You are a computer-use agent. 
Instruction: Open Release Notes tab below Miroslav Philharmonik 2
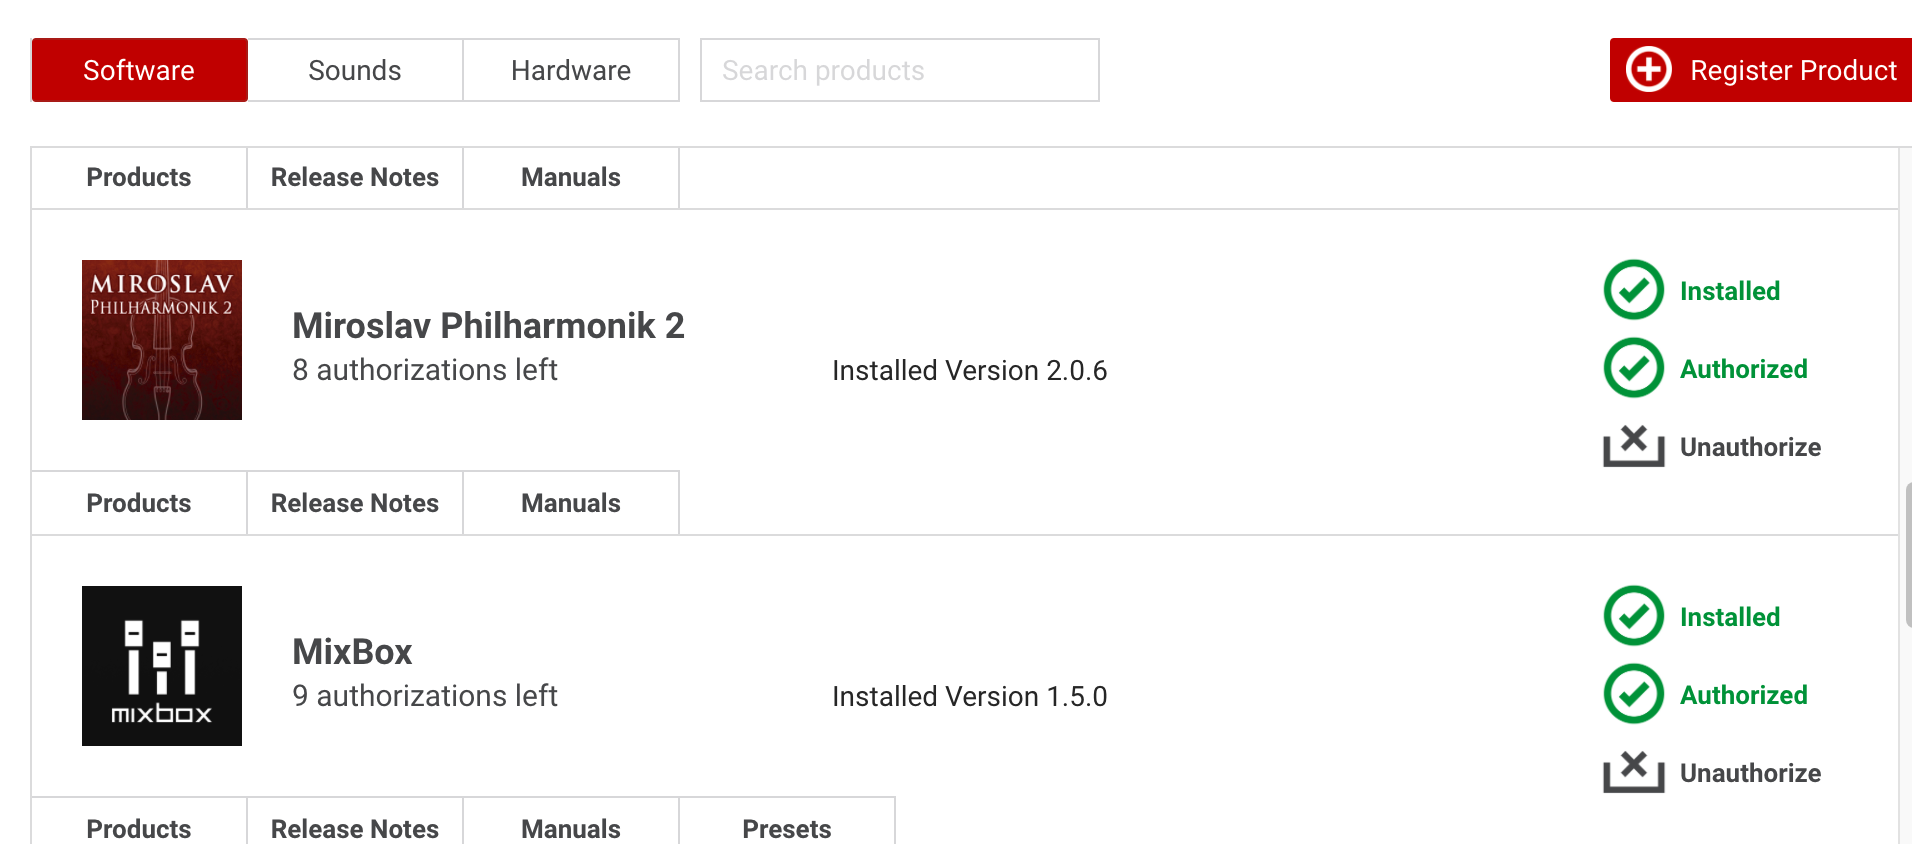[x=355, y=503]
